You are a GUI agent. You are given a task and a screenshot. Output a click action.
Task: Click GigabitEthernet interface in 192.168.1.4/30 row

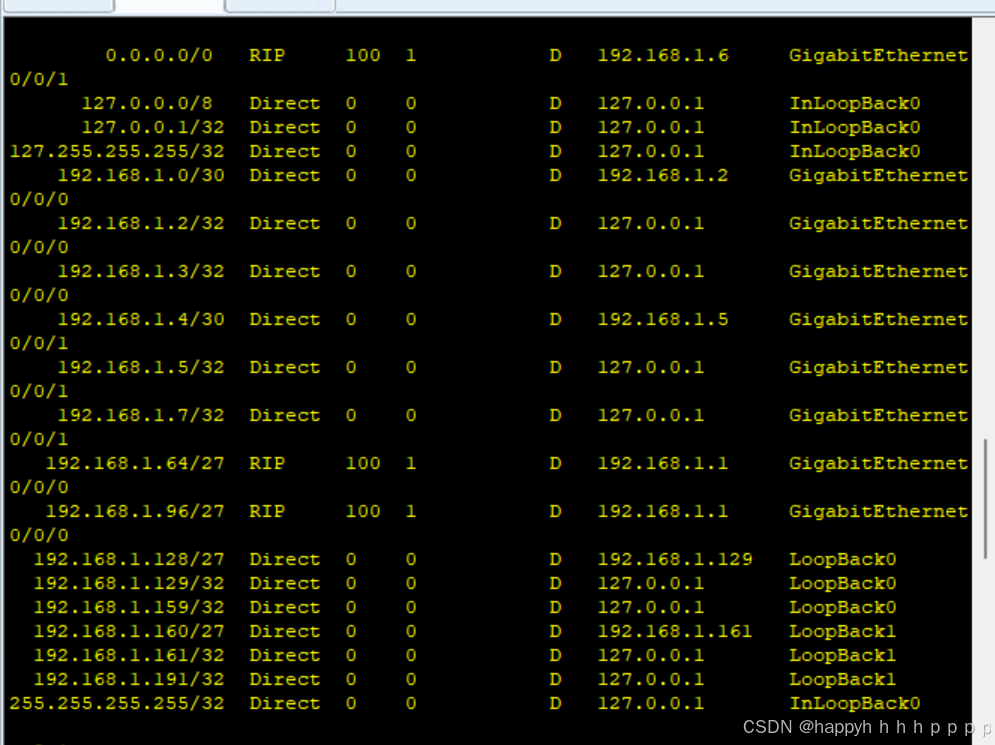[x=878, y=319]
